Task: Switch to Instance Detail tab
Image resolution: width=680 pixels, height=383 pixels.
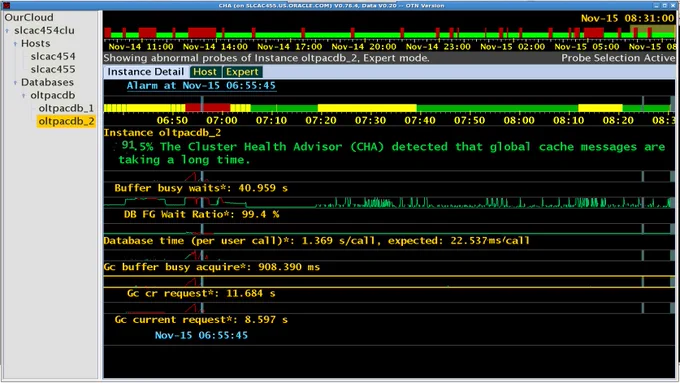Action: pos(146,72)
